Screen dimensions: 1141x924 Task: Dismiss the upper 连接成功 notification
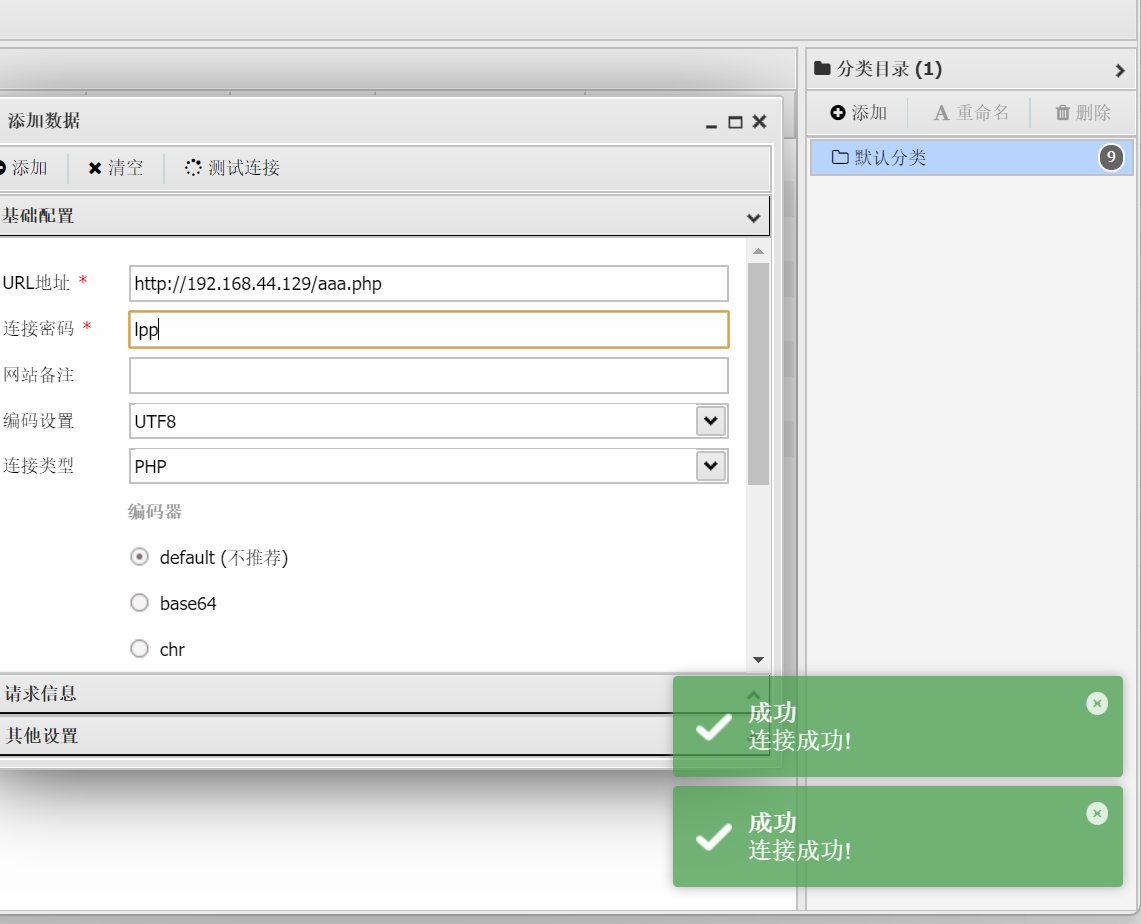pos(1097,704)
